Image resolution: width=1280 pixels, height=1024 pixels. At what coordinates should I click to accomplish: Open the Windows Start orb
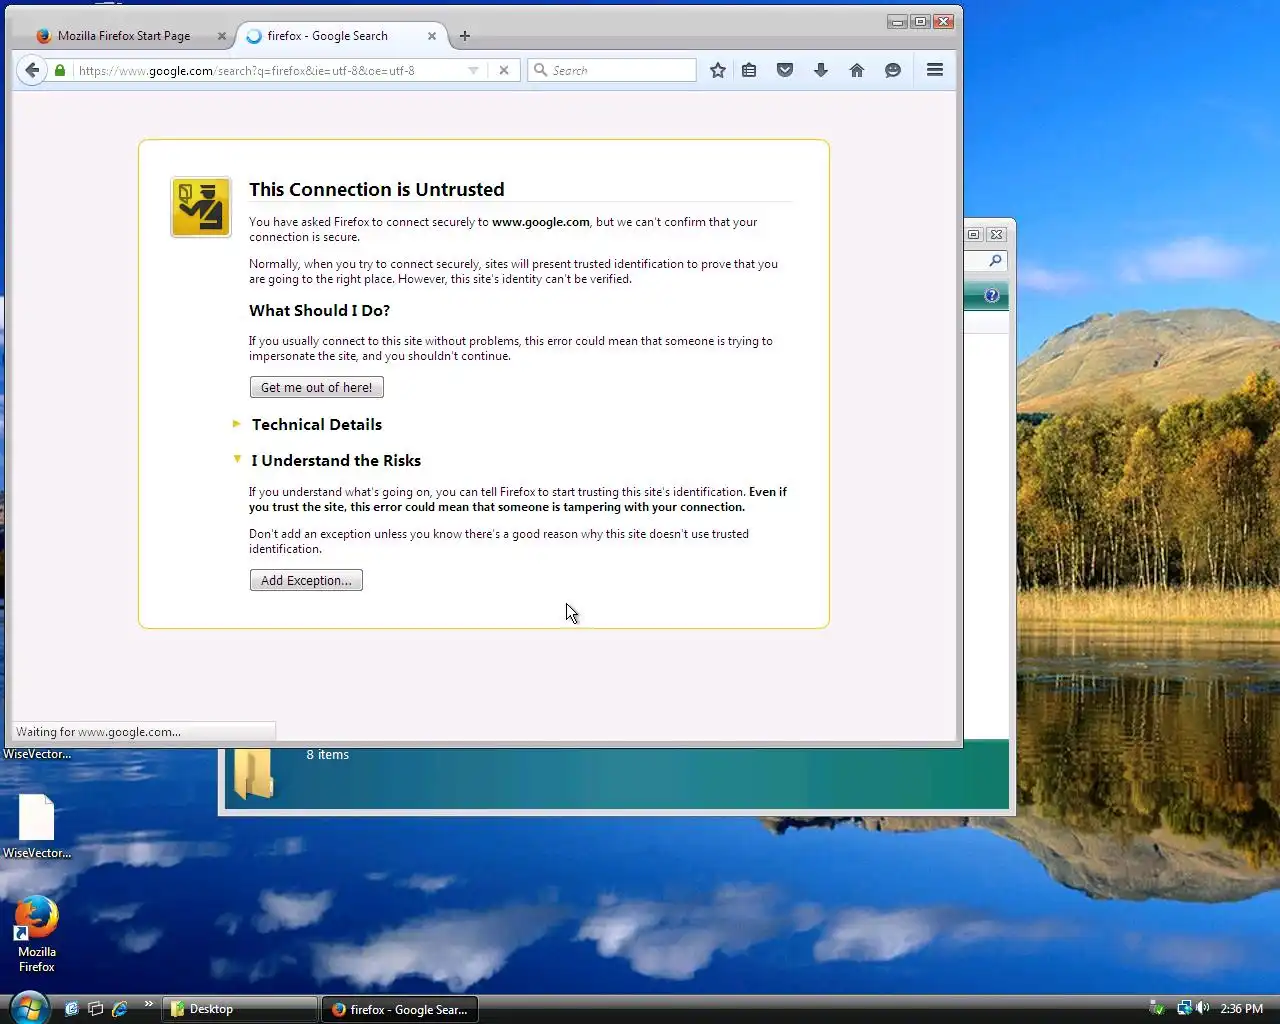(29, 1007)
